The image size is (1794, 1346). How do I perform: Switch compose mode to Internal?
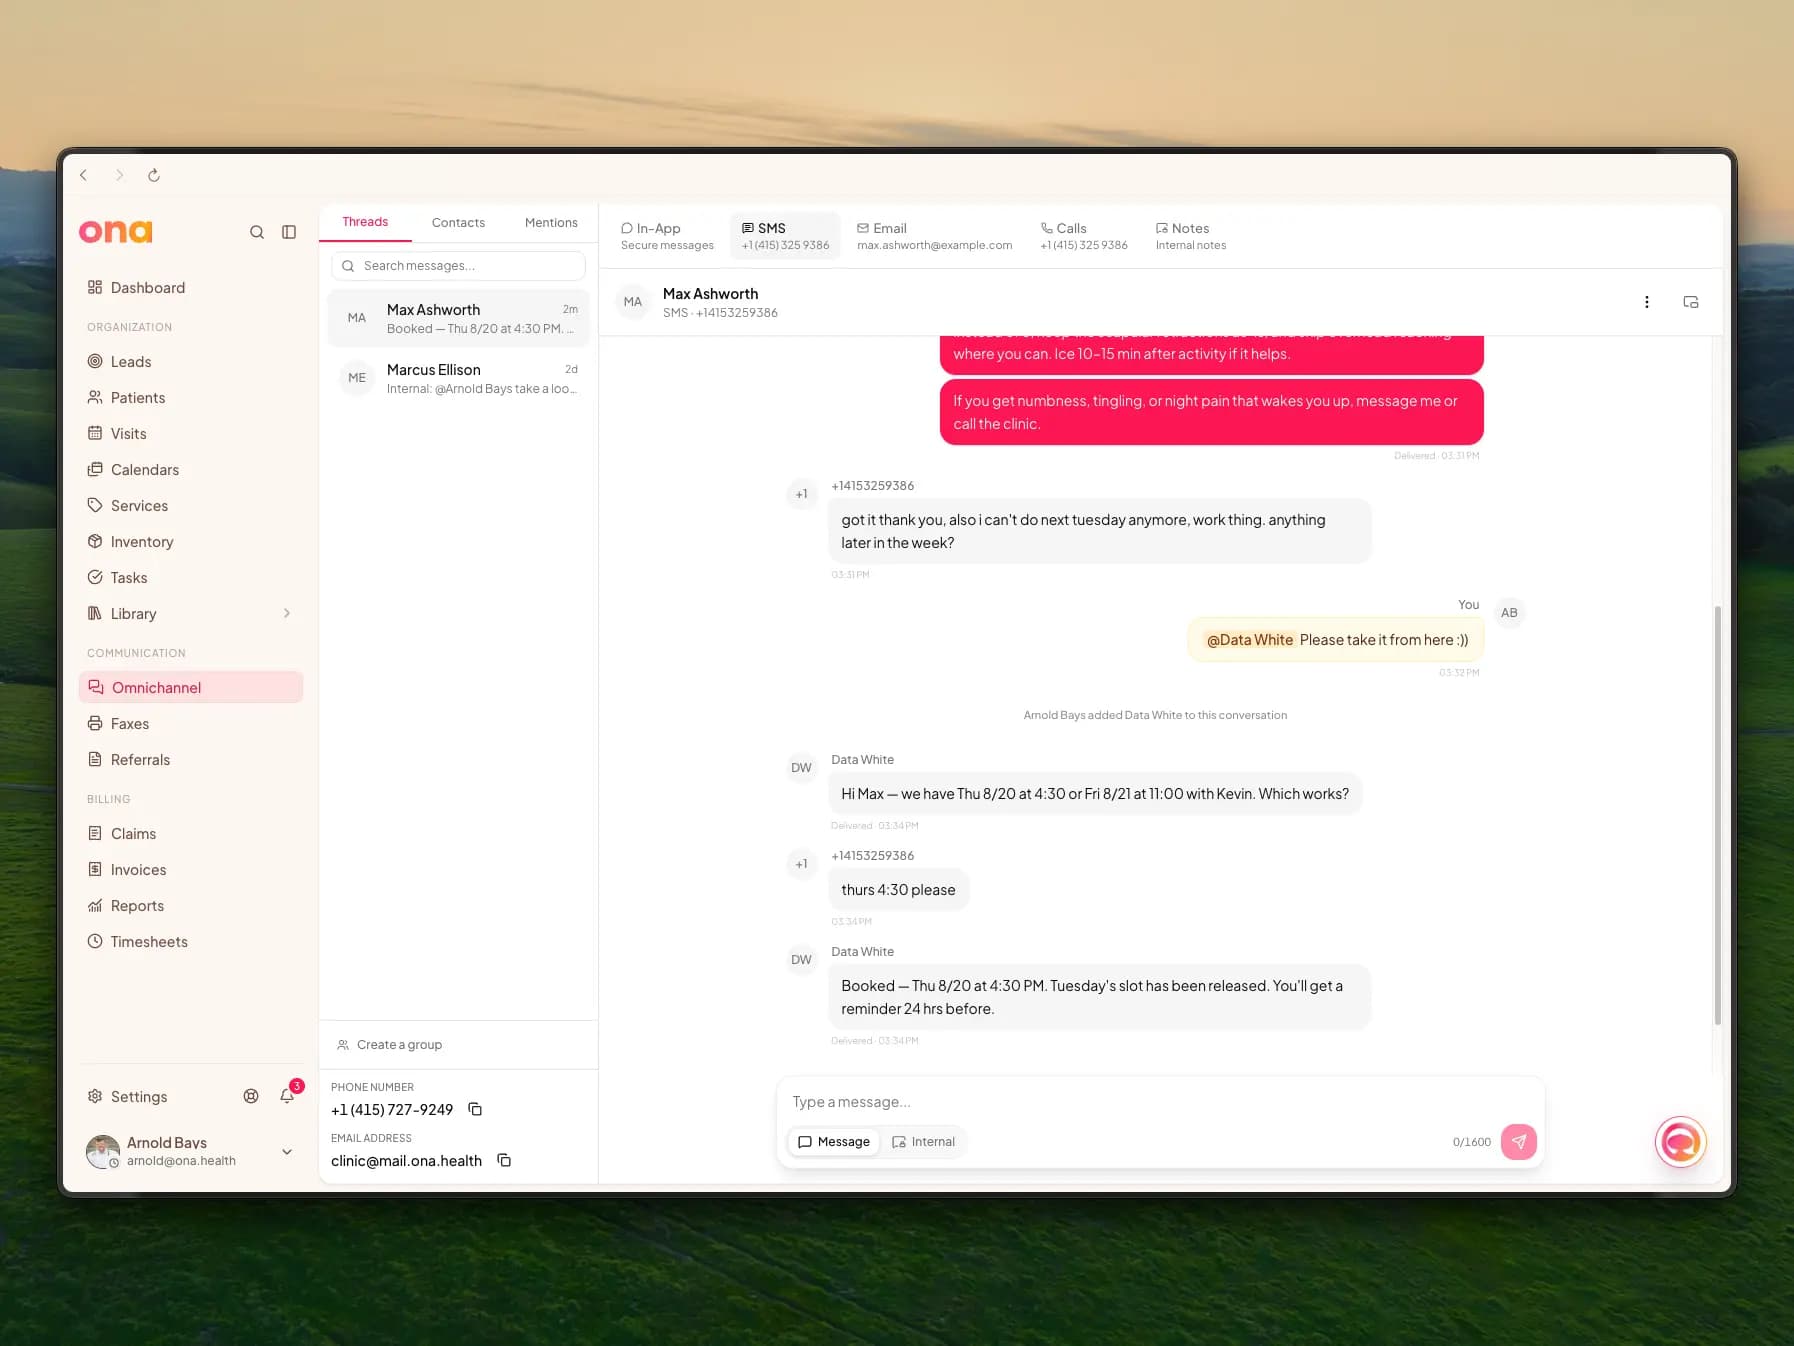coord(923,1142)
